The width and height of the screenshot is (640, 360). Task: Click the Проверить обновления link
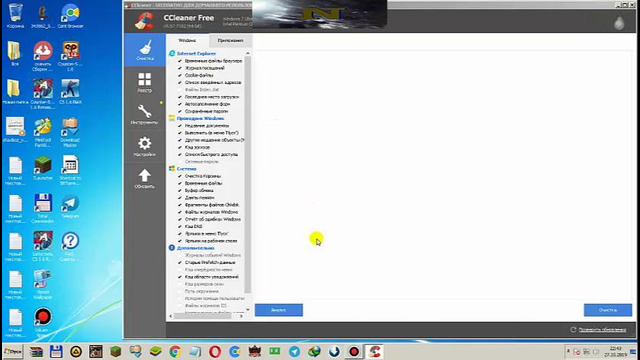(x=602, y=329)
